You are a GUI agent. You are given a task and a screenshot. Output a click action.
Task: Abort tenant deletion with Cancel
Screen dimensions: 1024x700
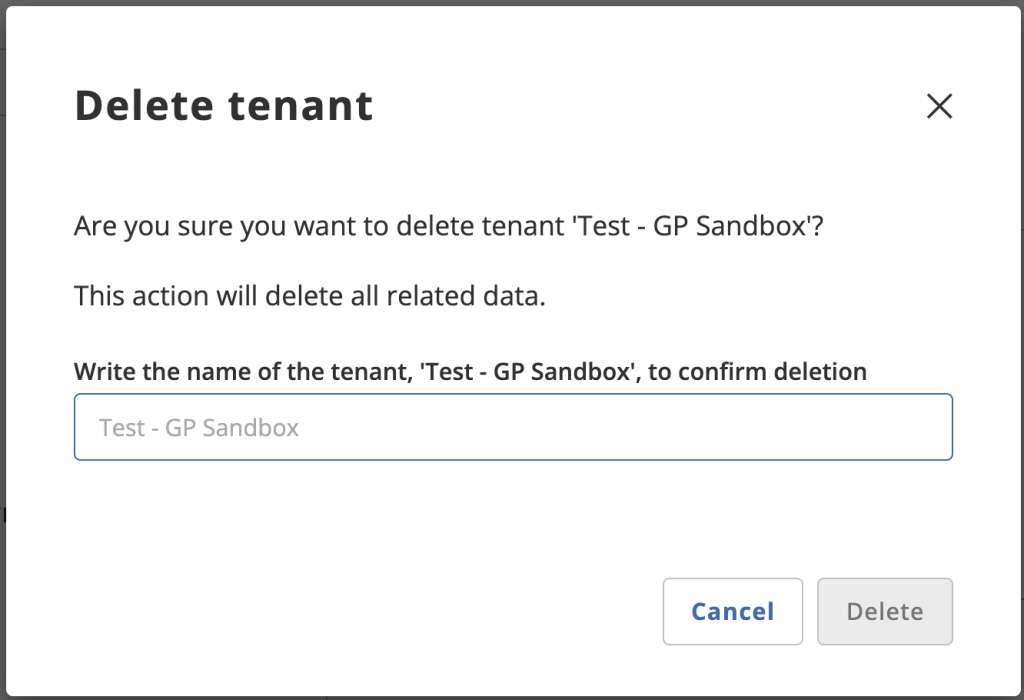(732, 611)
